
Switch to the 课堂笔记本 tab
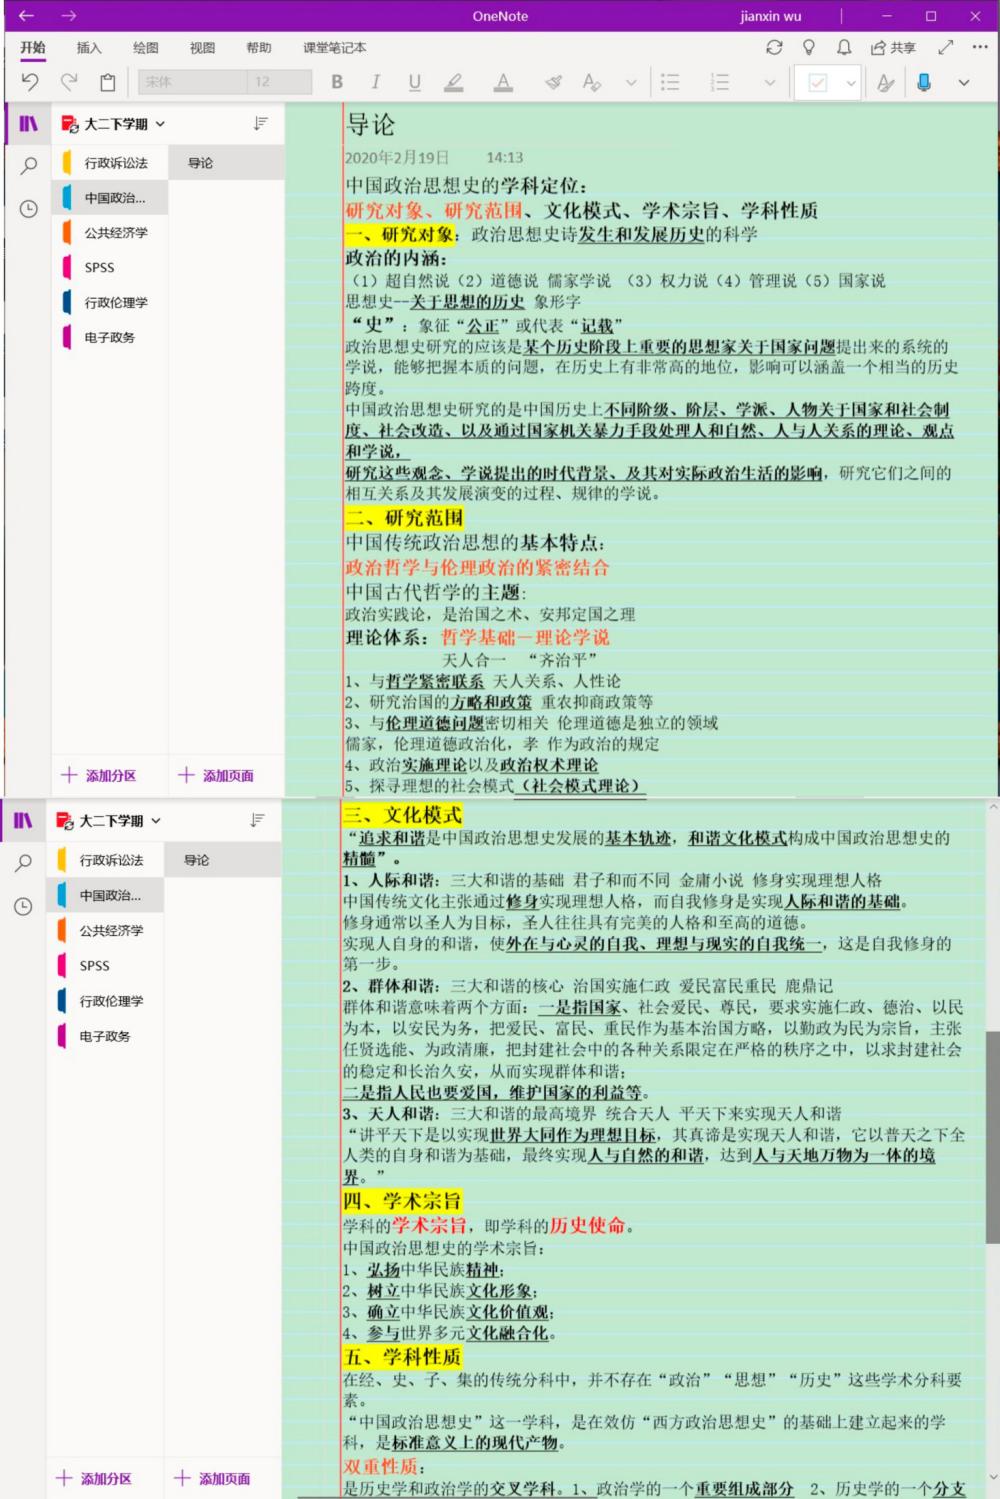[x=335, y=47]
